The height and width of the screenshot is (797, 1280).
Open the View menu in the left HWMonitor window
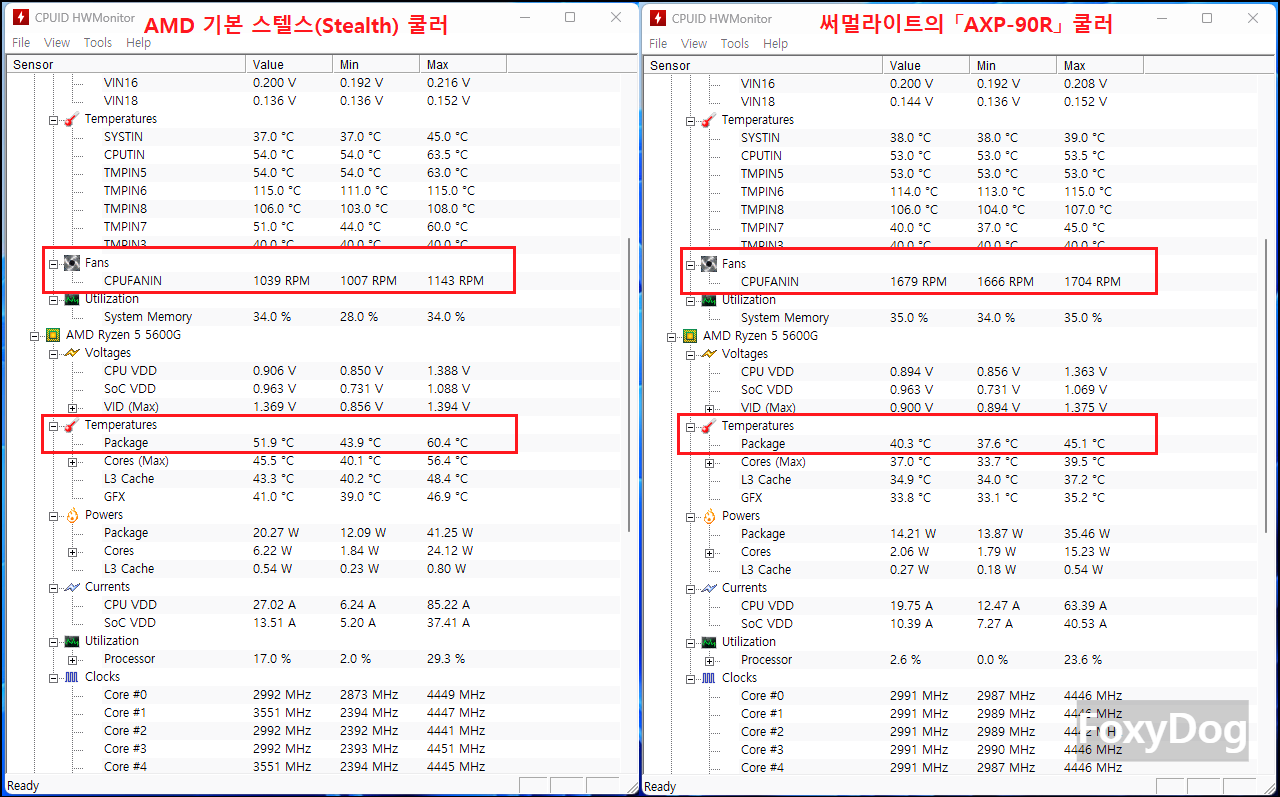click(x=57, y=43)
